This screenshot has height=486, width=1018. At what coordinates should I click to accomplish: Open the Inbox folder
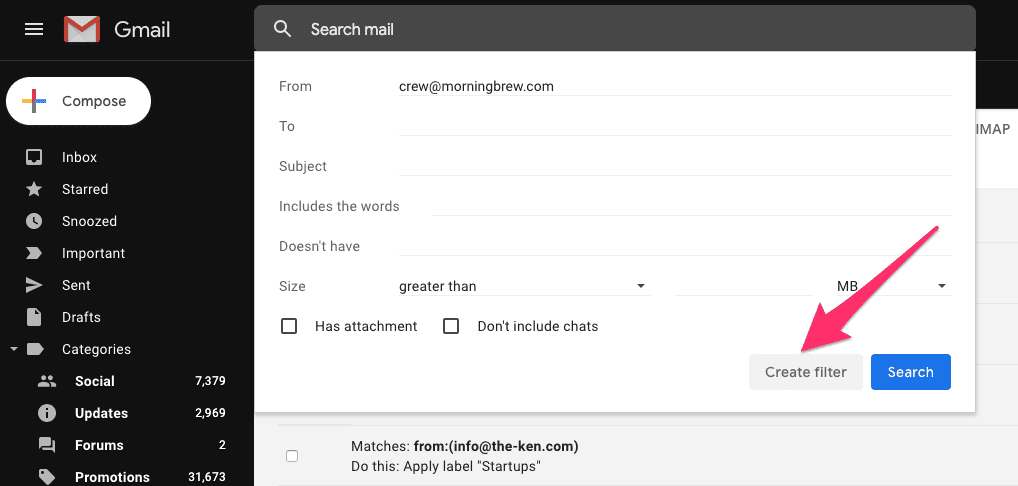[x=79, y=158]
